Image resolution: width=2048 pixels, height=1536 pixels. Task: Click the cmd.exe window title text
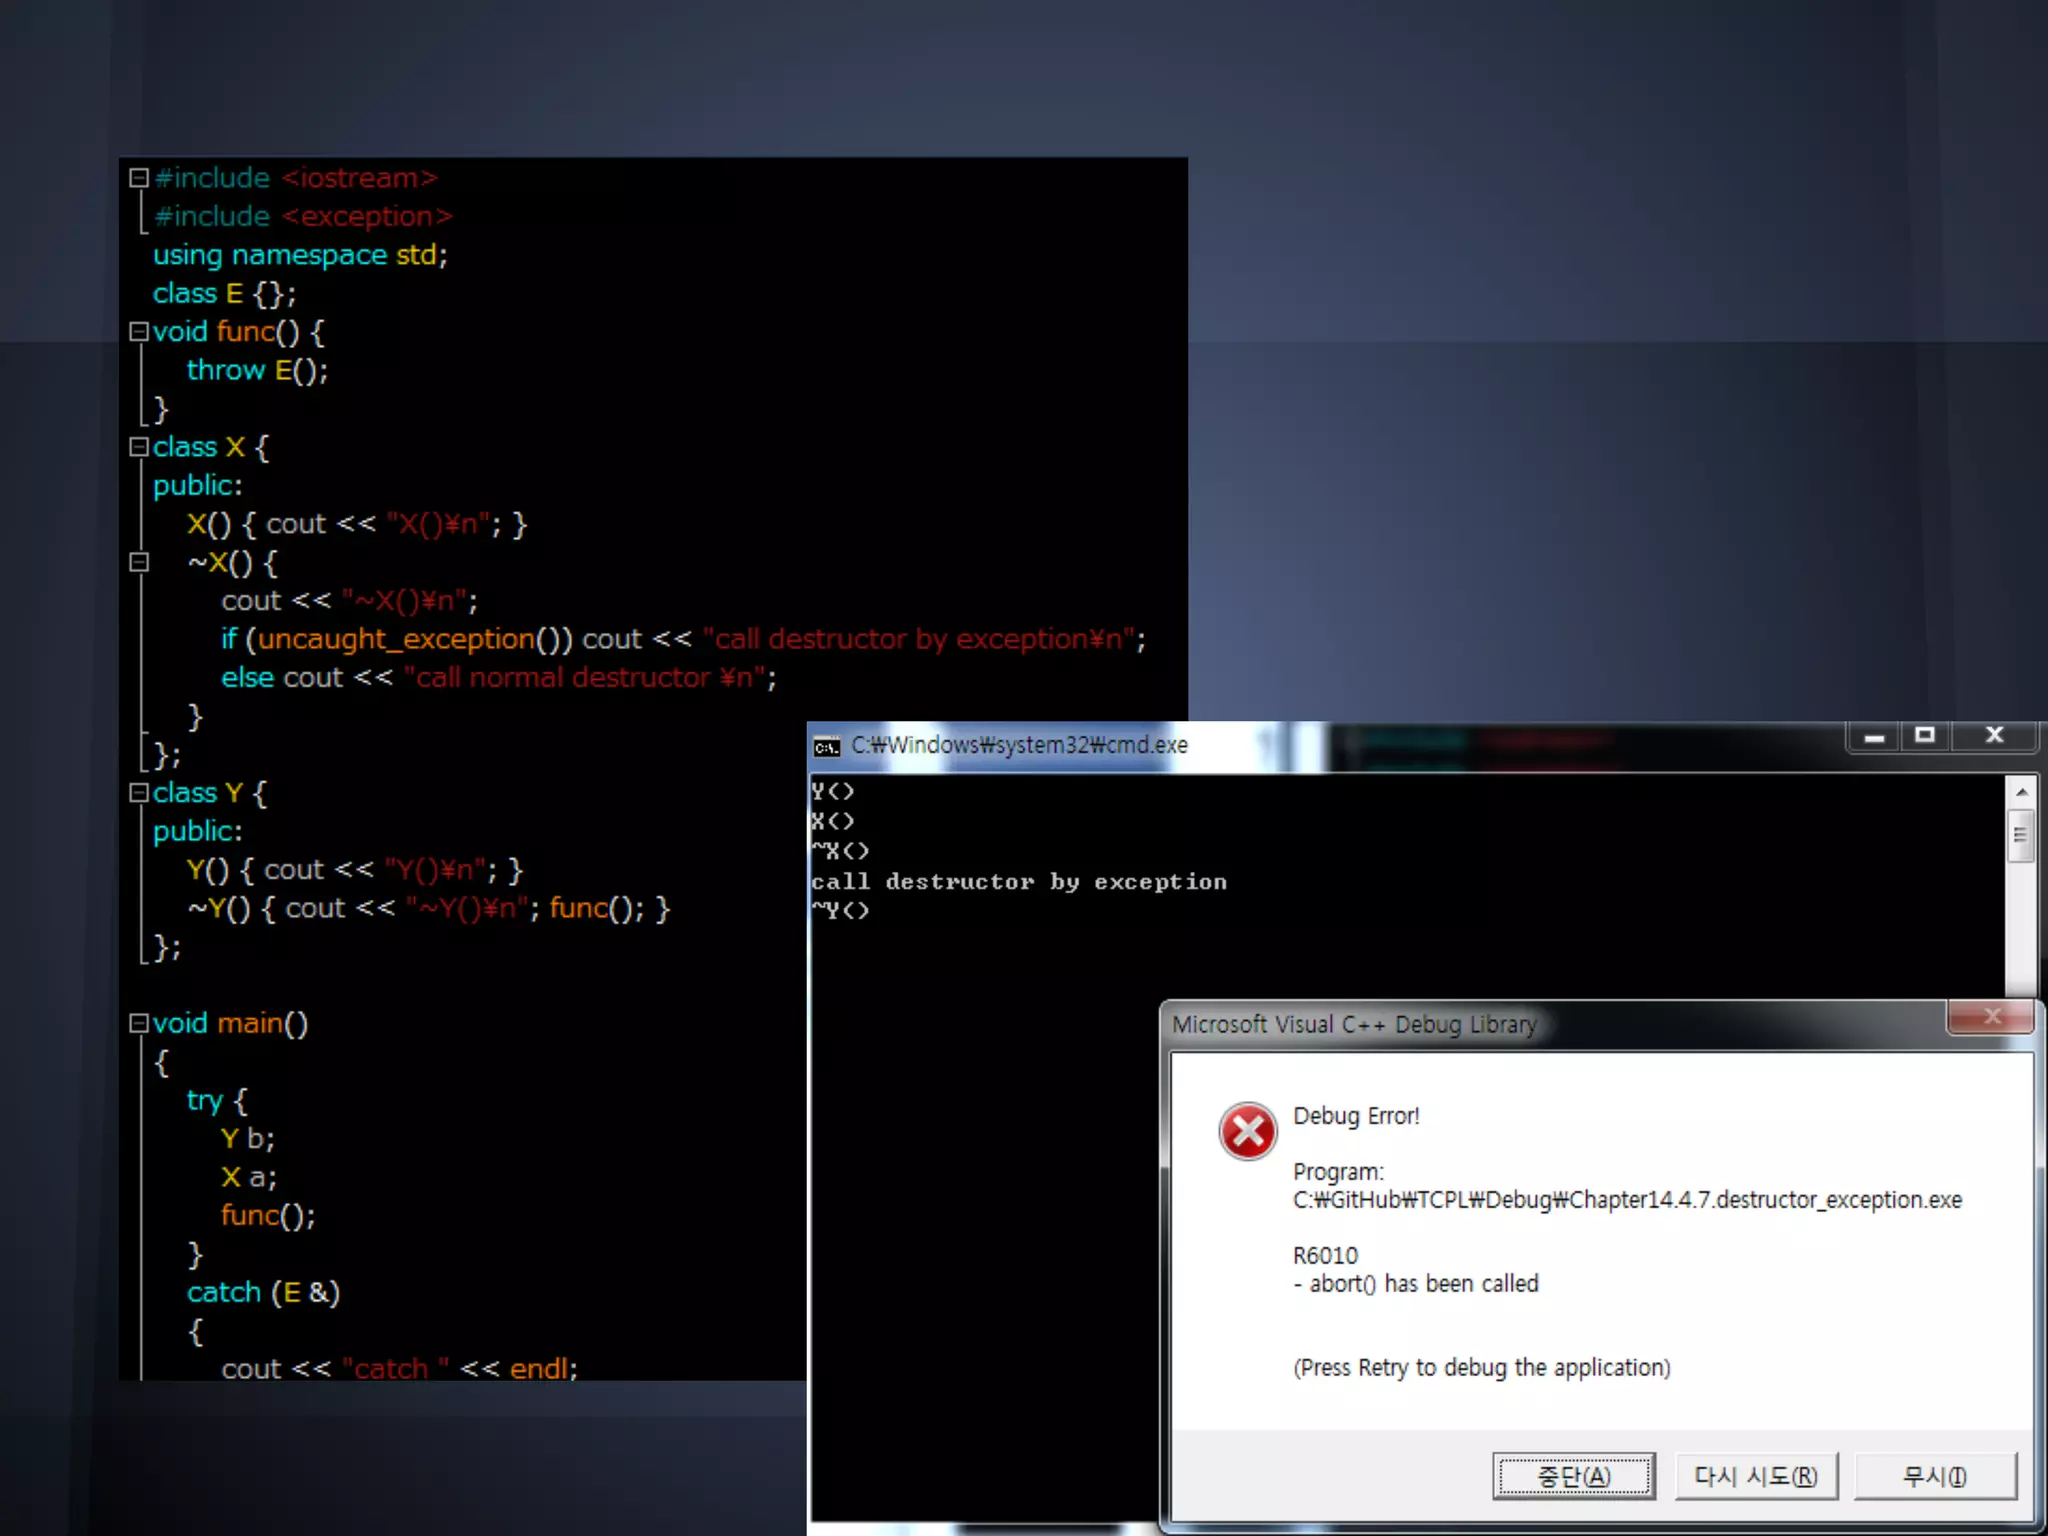point(1019,746)
